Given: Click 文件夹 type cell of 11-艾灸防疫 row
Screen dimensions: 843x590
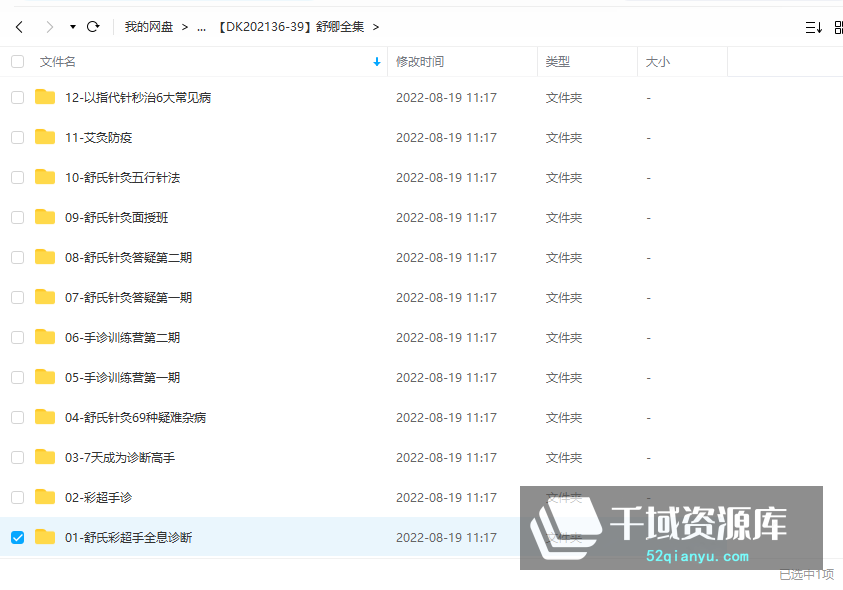Looking at the screenshot, I should 564,138.
